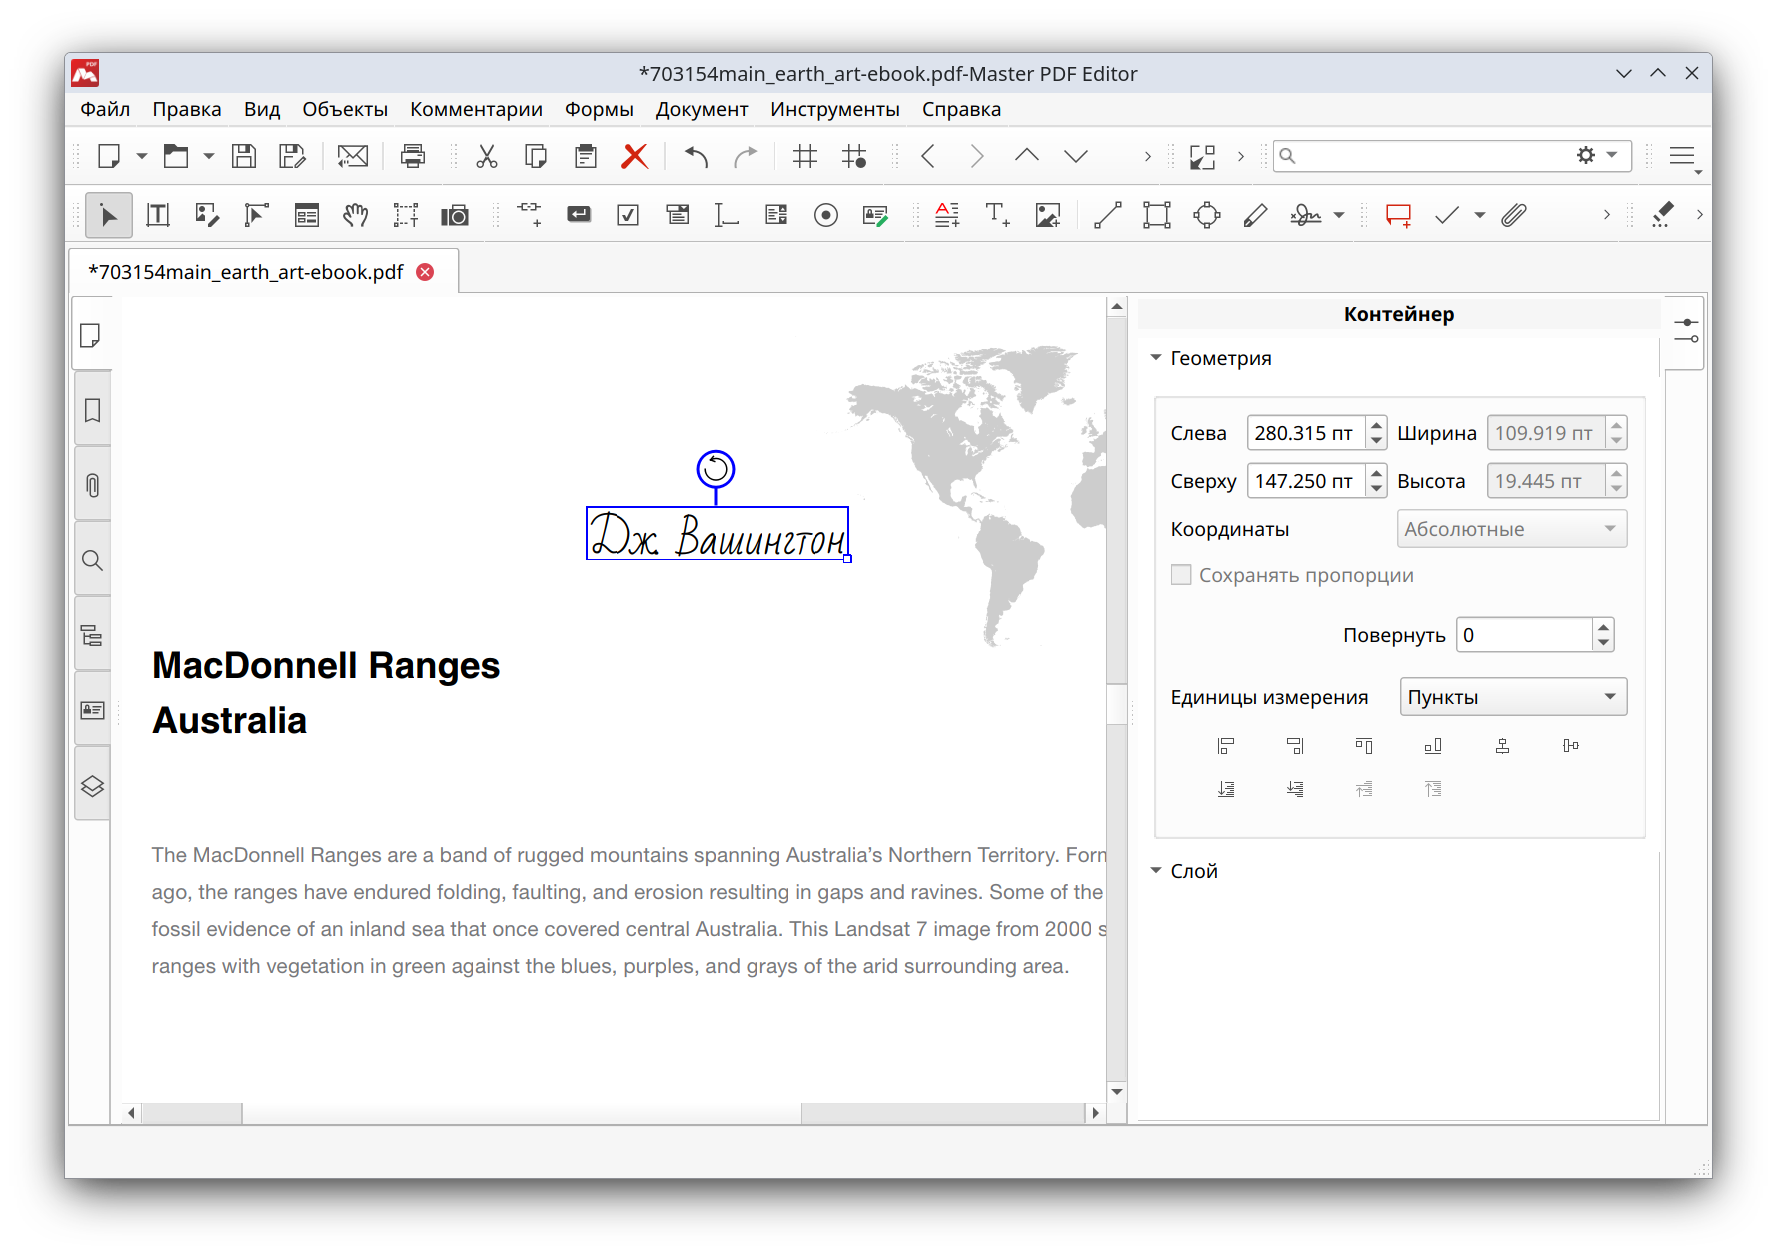
Task: Click the horizontal scrollbar right arrow
Action: pos(1095,1112)
